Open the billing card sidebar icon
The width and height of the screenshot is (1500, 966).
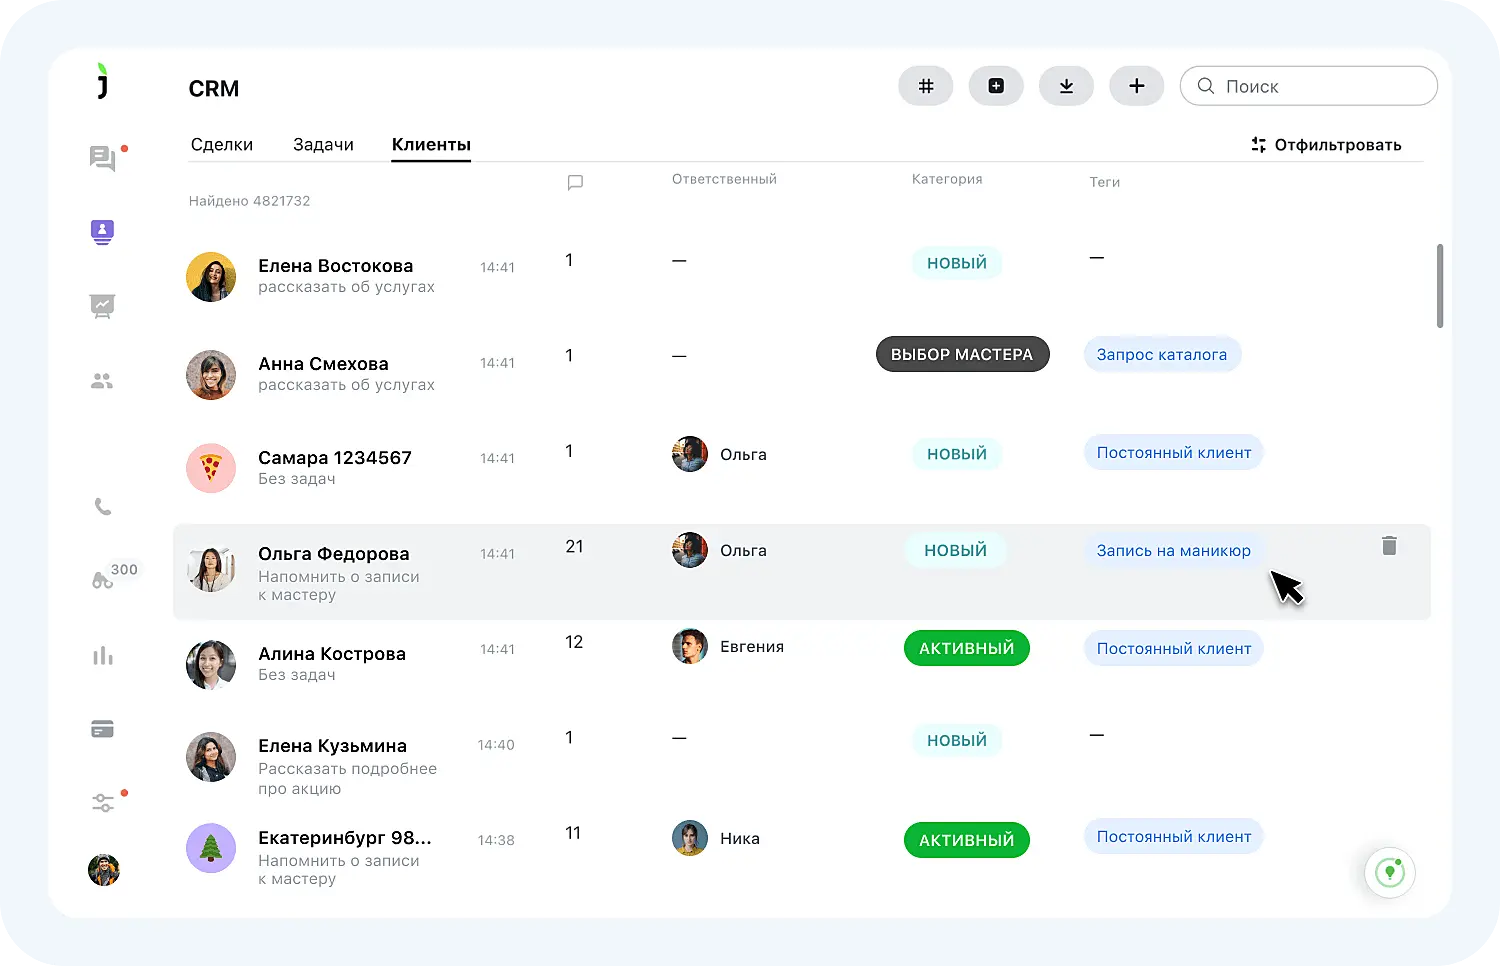click(102, 729)
